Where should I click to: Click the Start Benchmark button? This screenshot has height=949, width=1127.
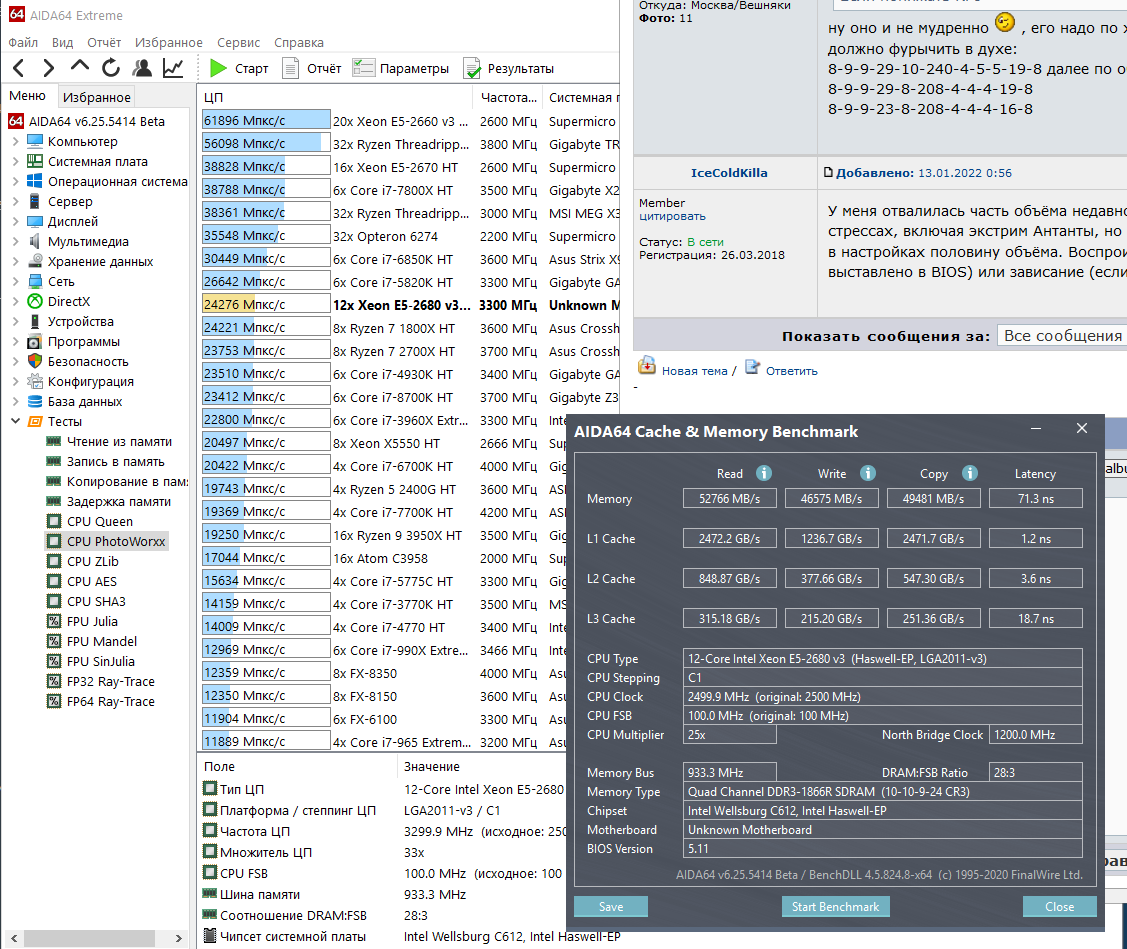(835, 907)
